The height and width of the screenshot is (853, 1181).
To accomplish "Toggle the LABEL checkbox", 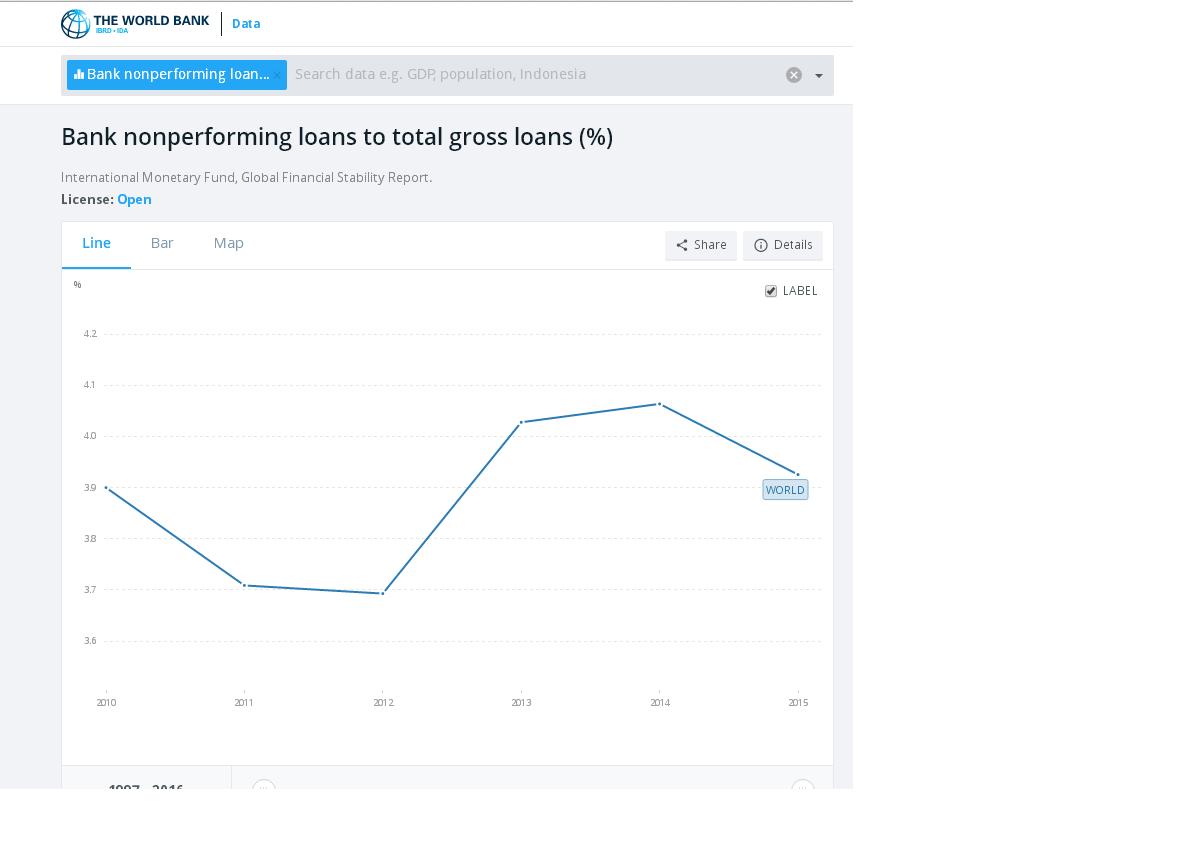I will [771, 291].
